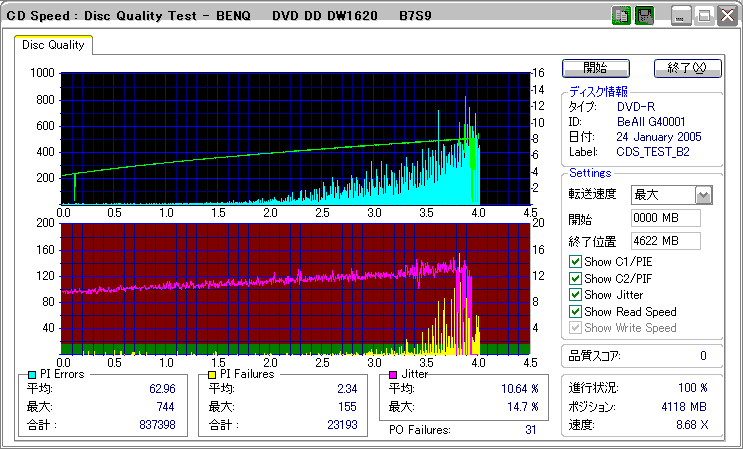Select the Disc Quality tab
The height and width of the screenshot is (449, 743).
click(x=53, y=45)
